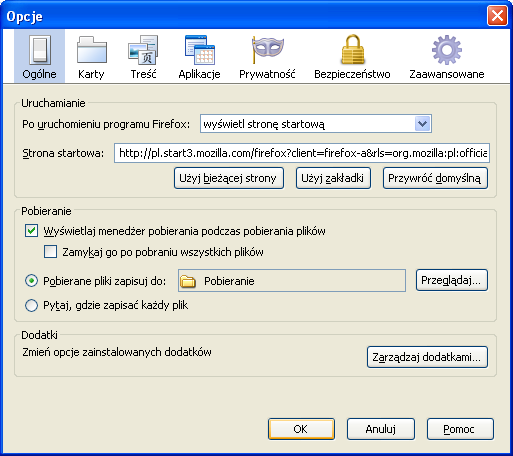Open the Ogólne light switch icon
This screenshot has width=513, height=456.
click(x=40, y=50)
